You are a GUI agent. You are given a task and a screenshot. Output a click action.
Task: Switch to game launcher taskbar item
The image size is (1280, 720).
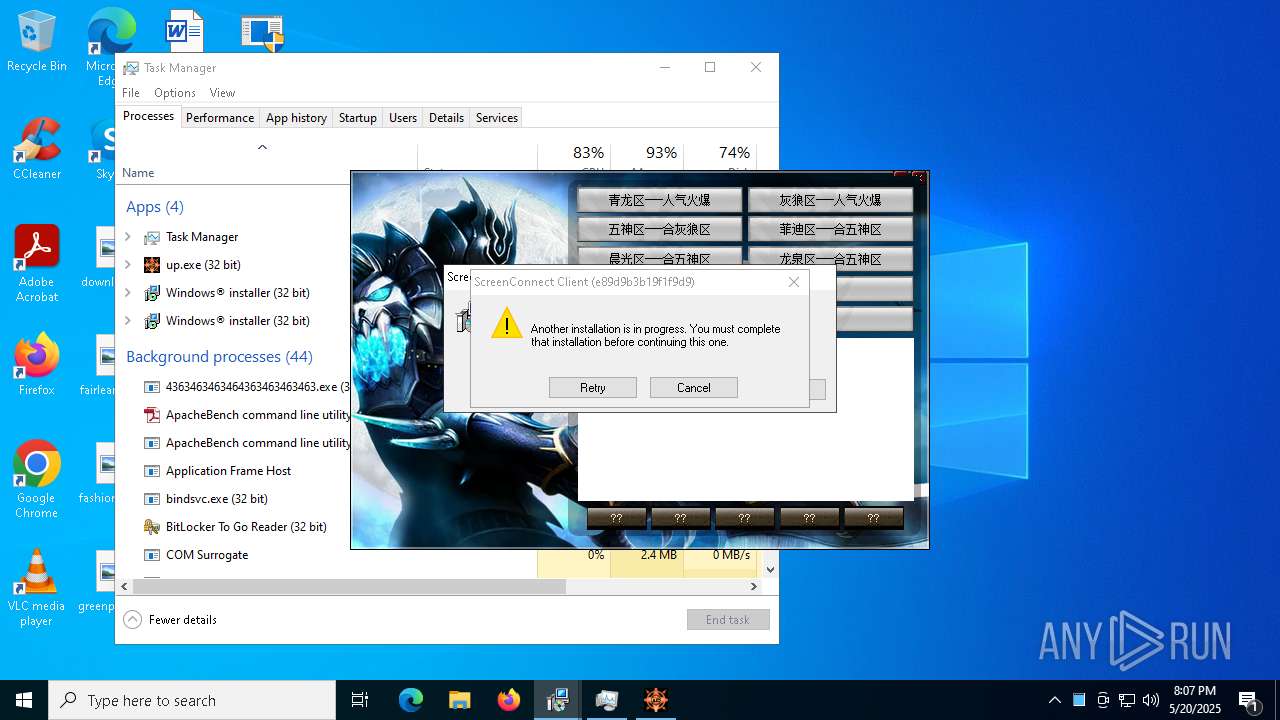655,700
